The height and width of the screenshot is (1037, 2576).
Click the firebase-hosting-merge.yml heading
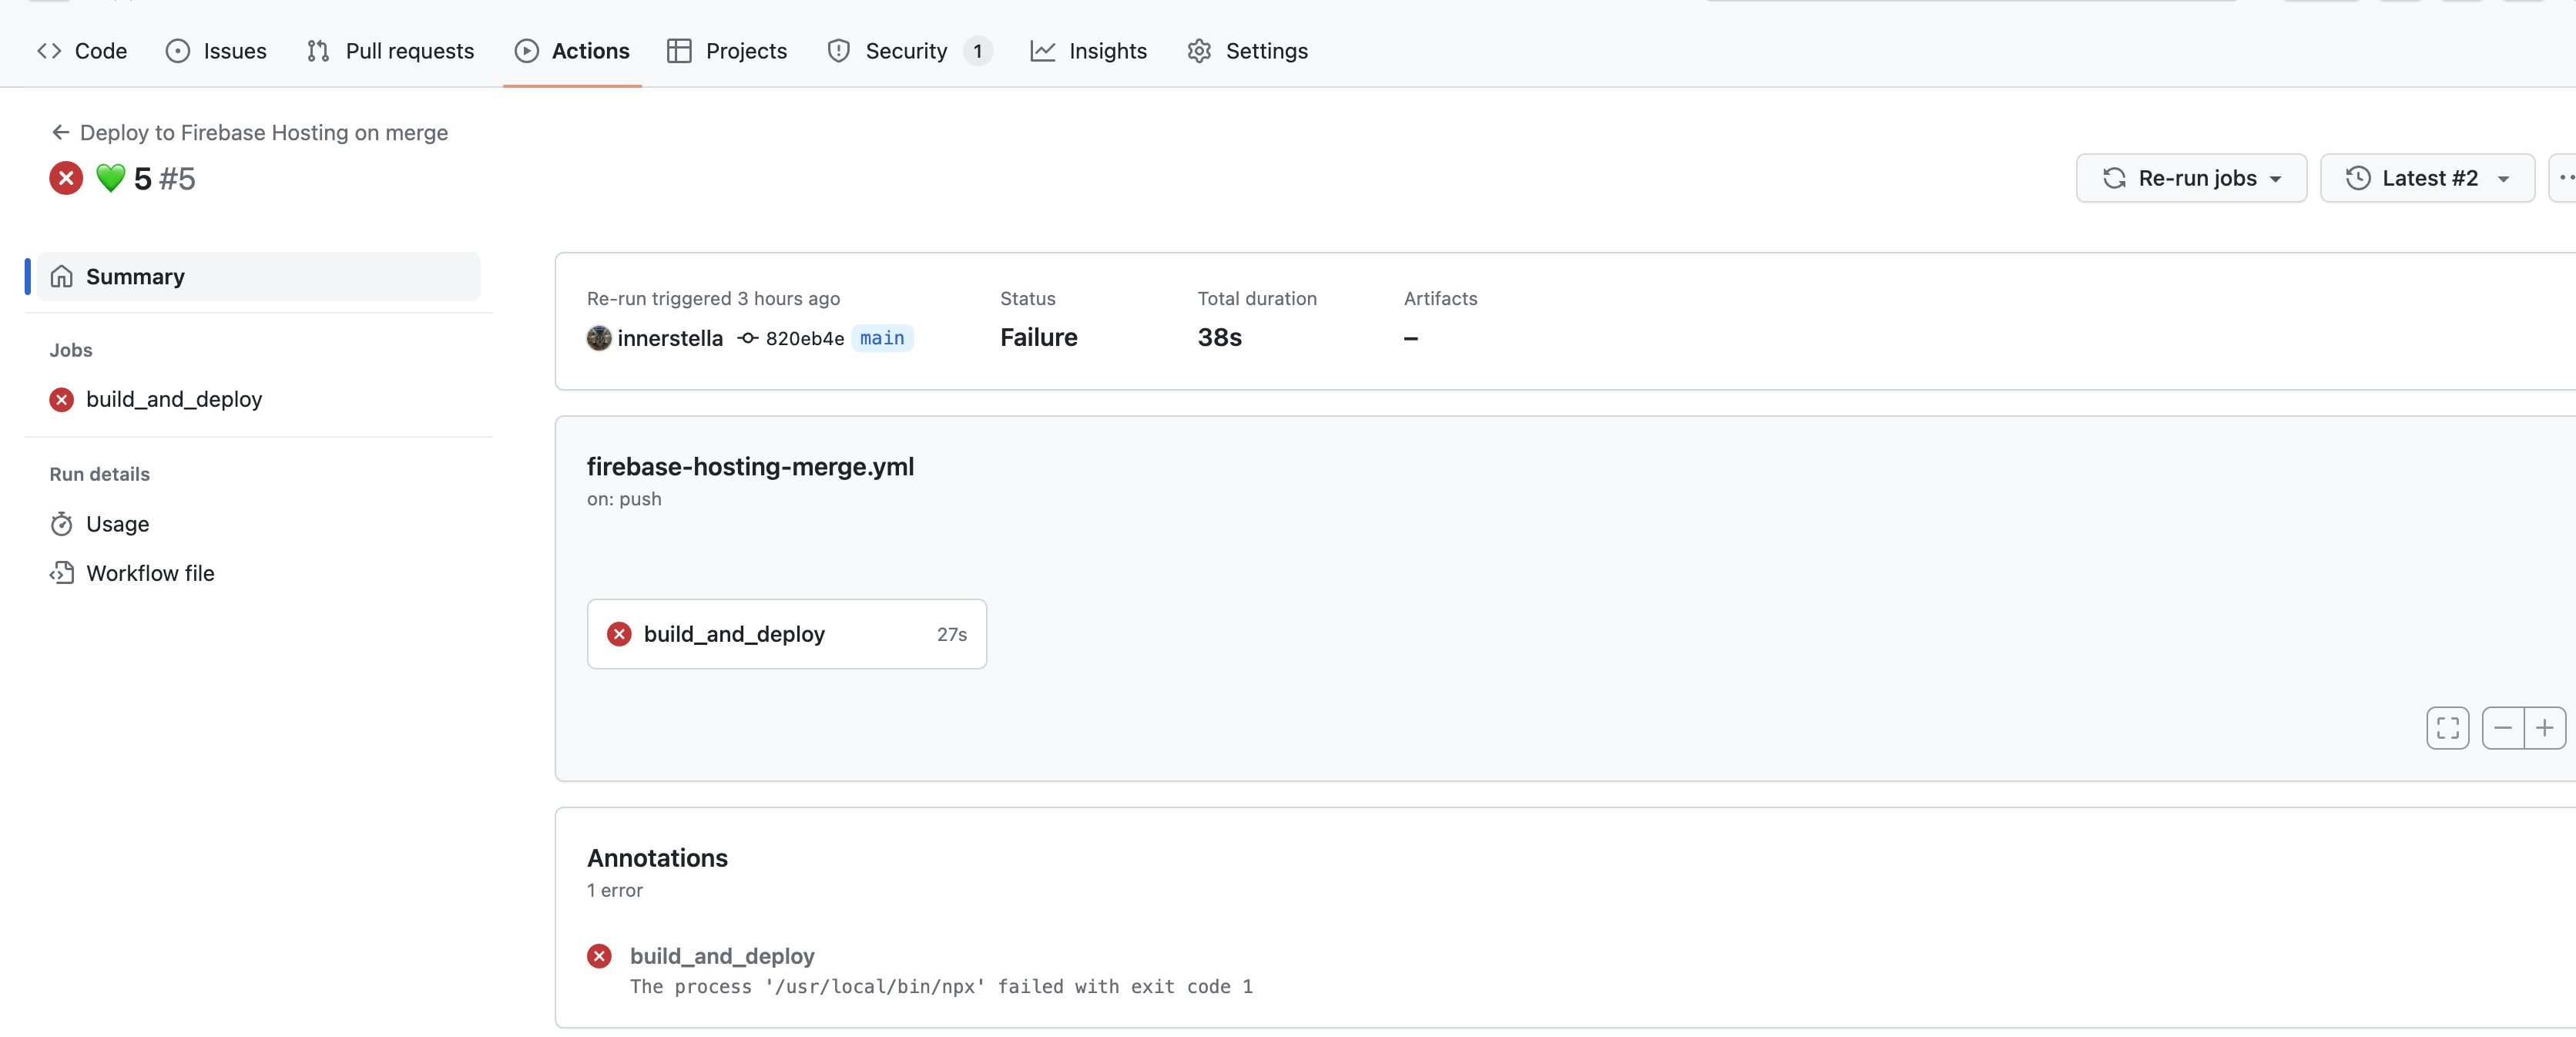tap(750, 466)
